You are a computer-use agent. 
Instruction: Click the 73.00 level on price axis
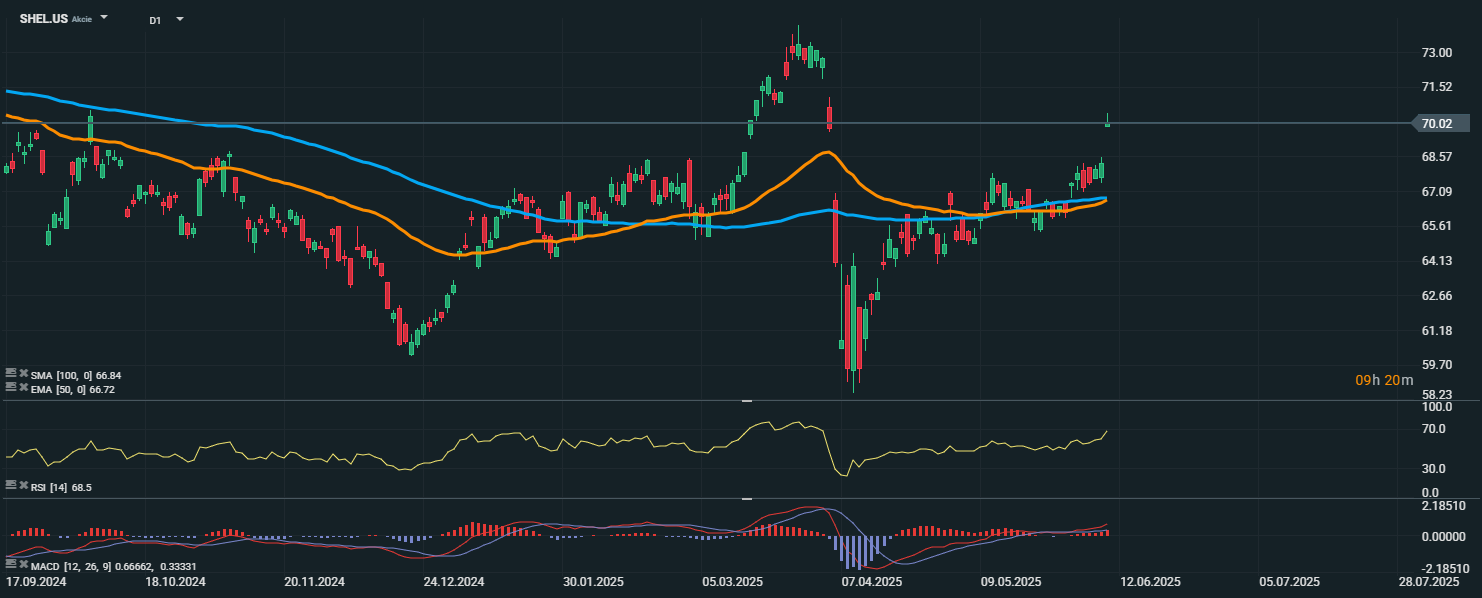pyautogui.click(x=1437, y=52)
